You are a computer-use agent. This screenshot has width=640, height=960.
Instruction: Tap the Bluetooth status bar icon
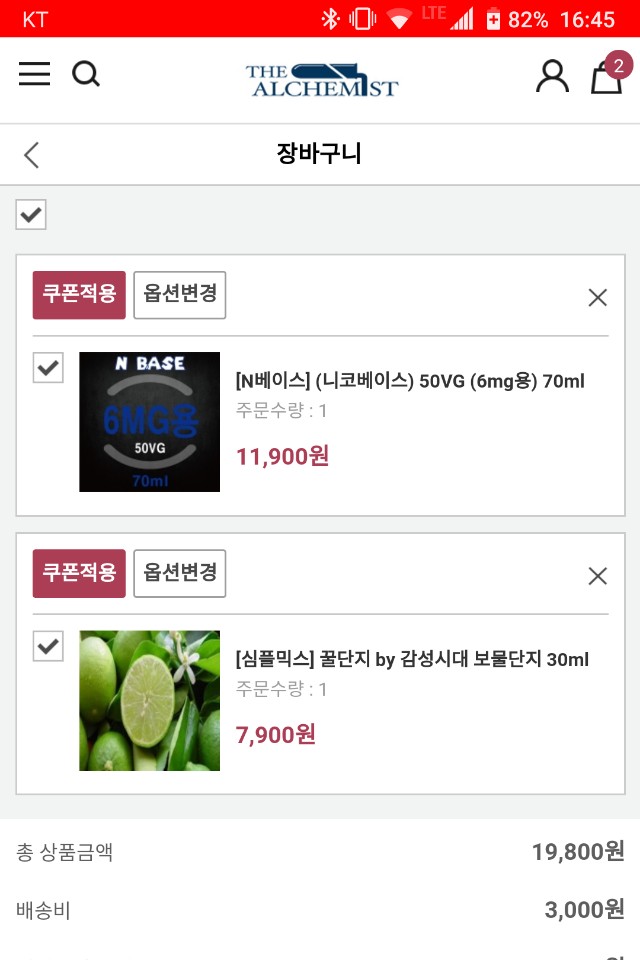pos(329,19)
